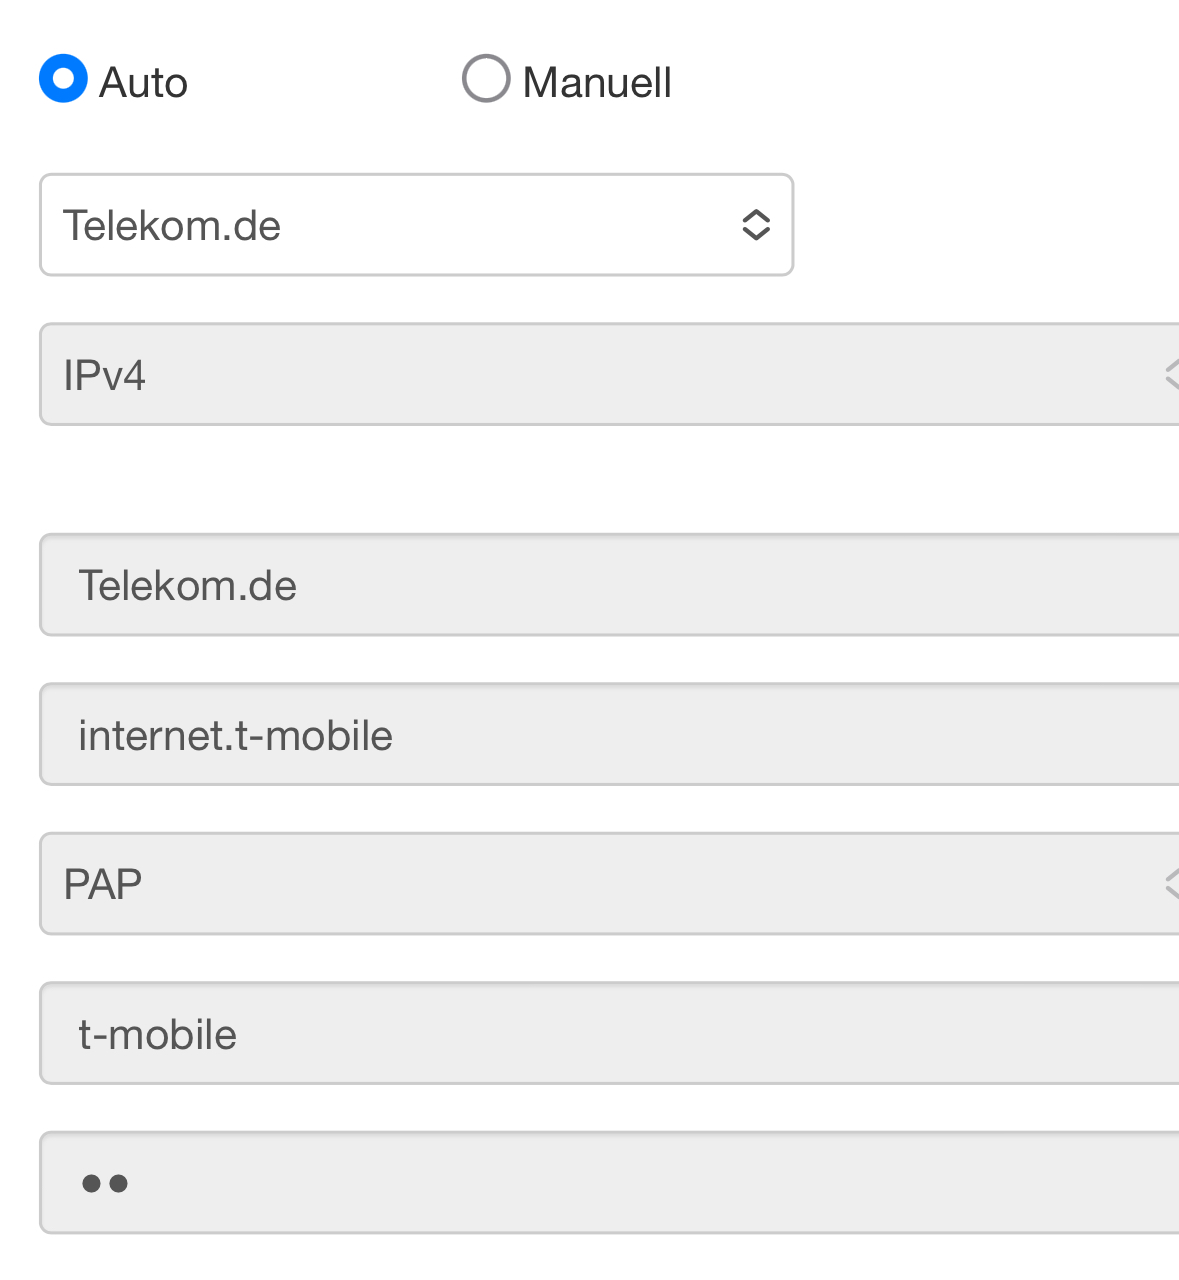Click the cut-off arrow on the PAP dropdown

click(1172, 884)
